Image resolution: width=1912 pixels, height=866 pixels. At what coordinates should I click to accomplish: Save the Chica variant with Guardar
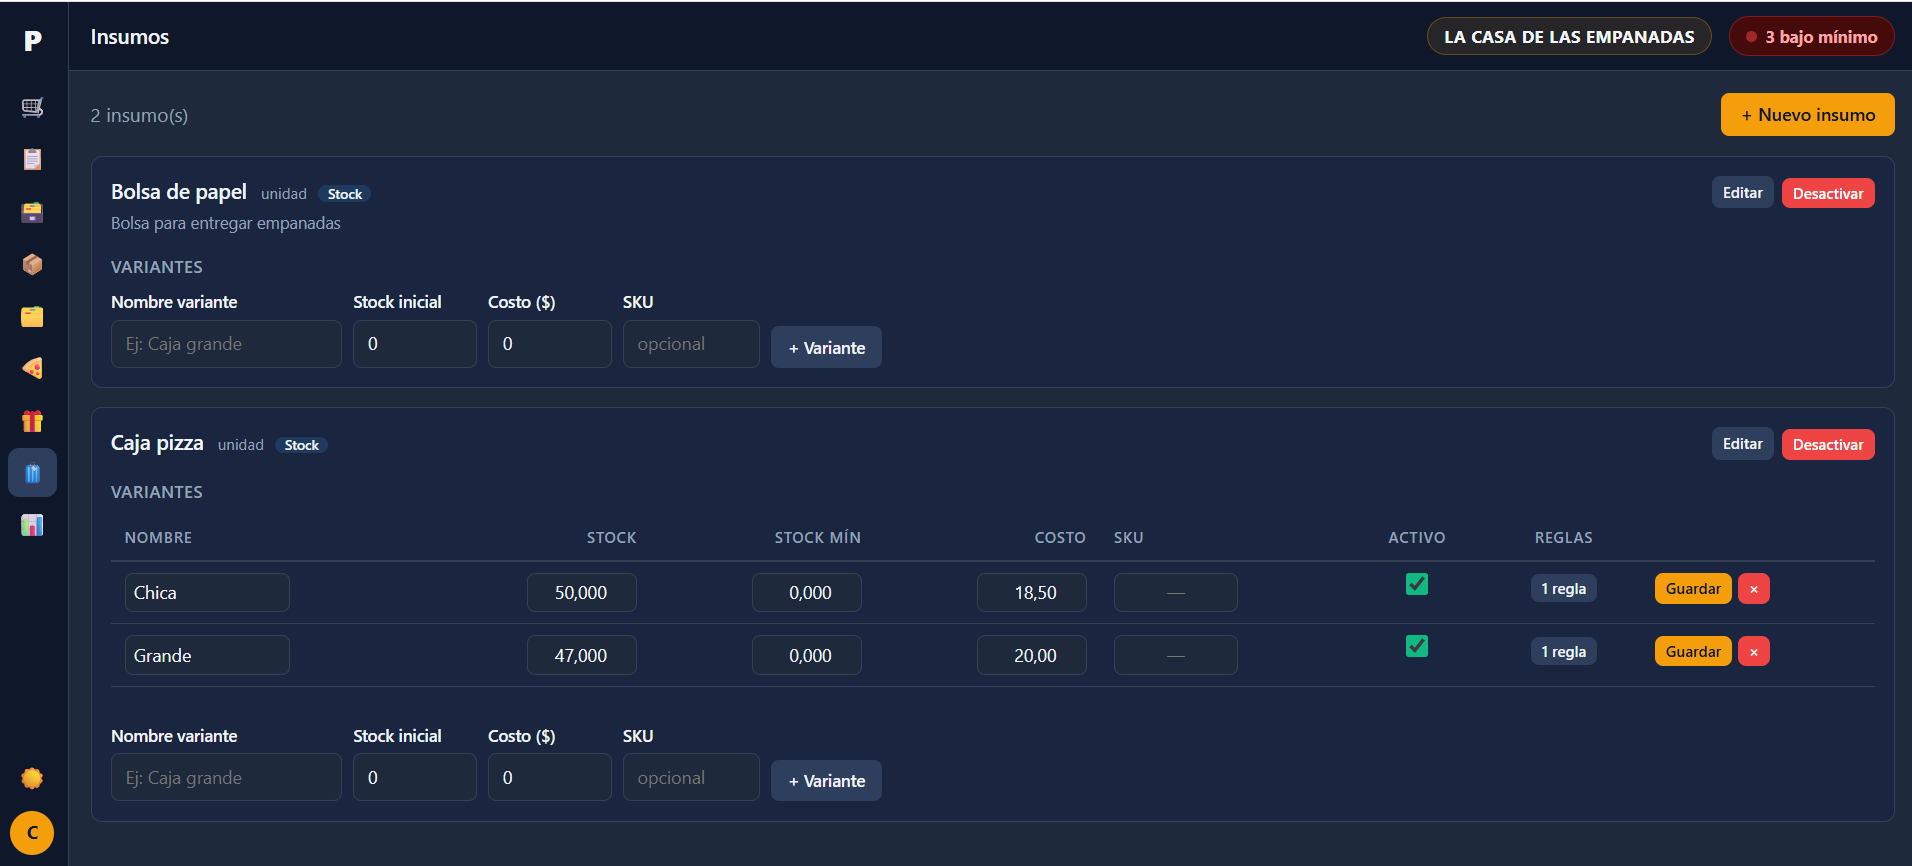coord(1692,589)
